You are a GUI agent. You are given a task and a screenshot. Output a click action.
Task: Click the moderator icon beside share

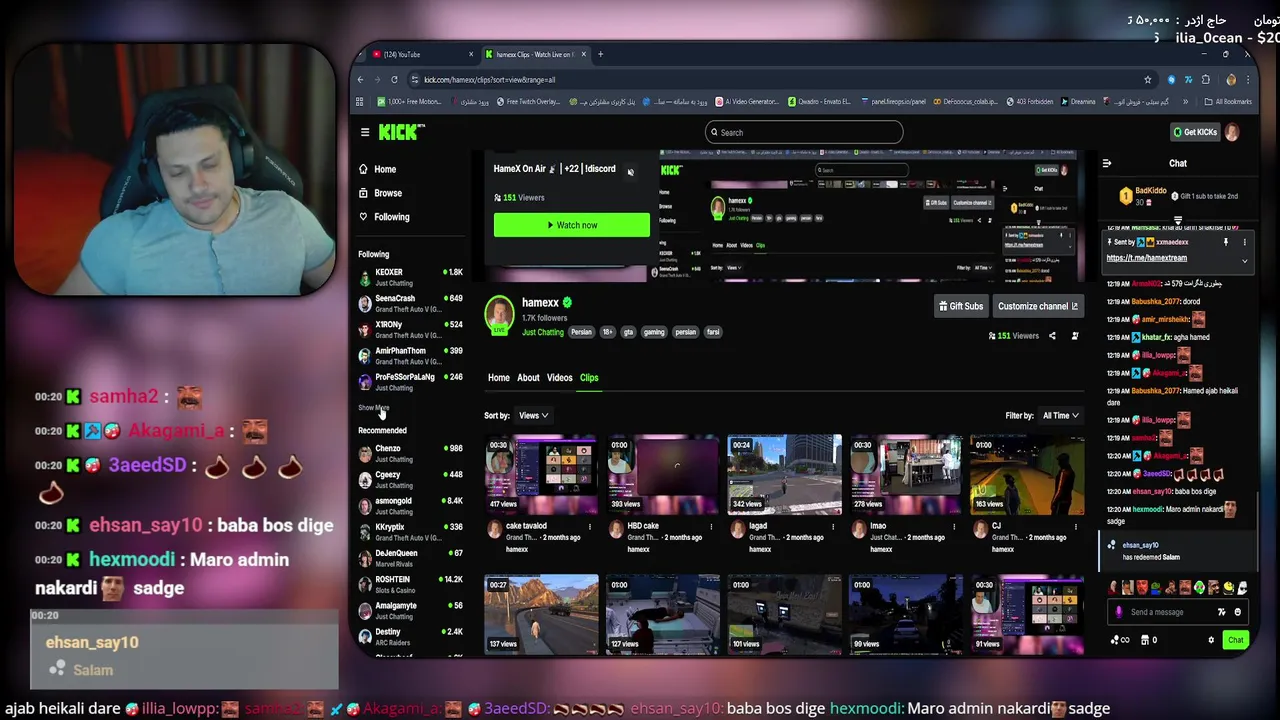tap(1075, 336)
